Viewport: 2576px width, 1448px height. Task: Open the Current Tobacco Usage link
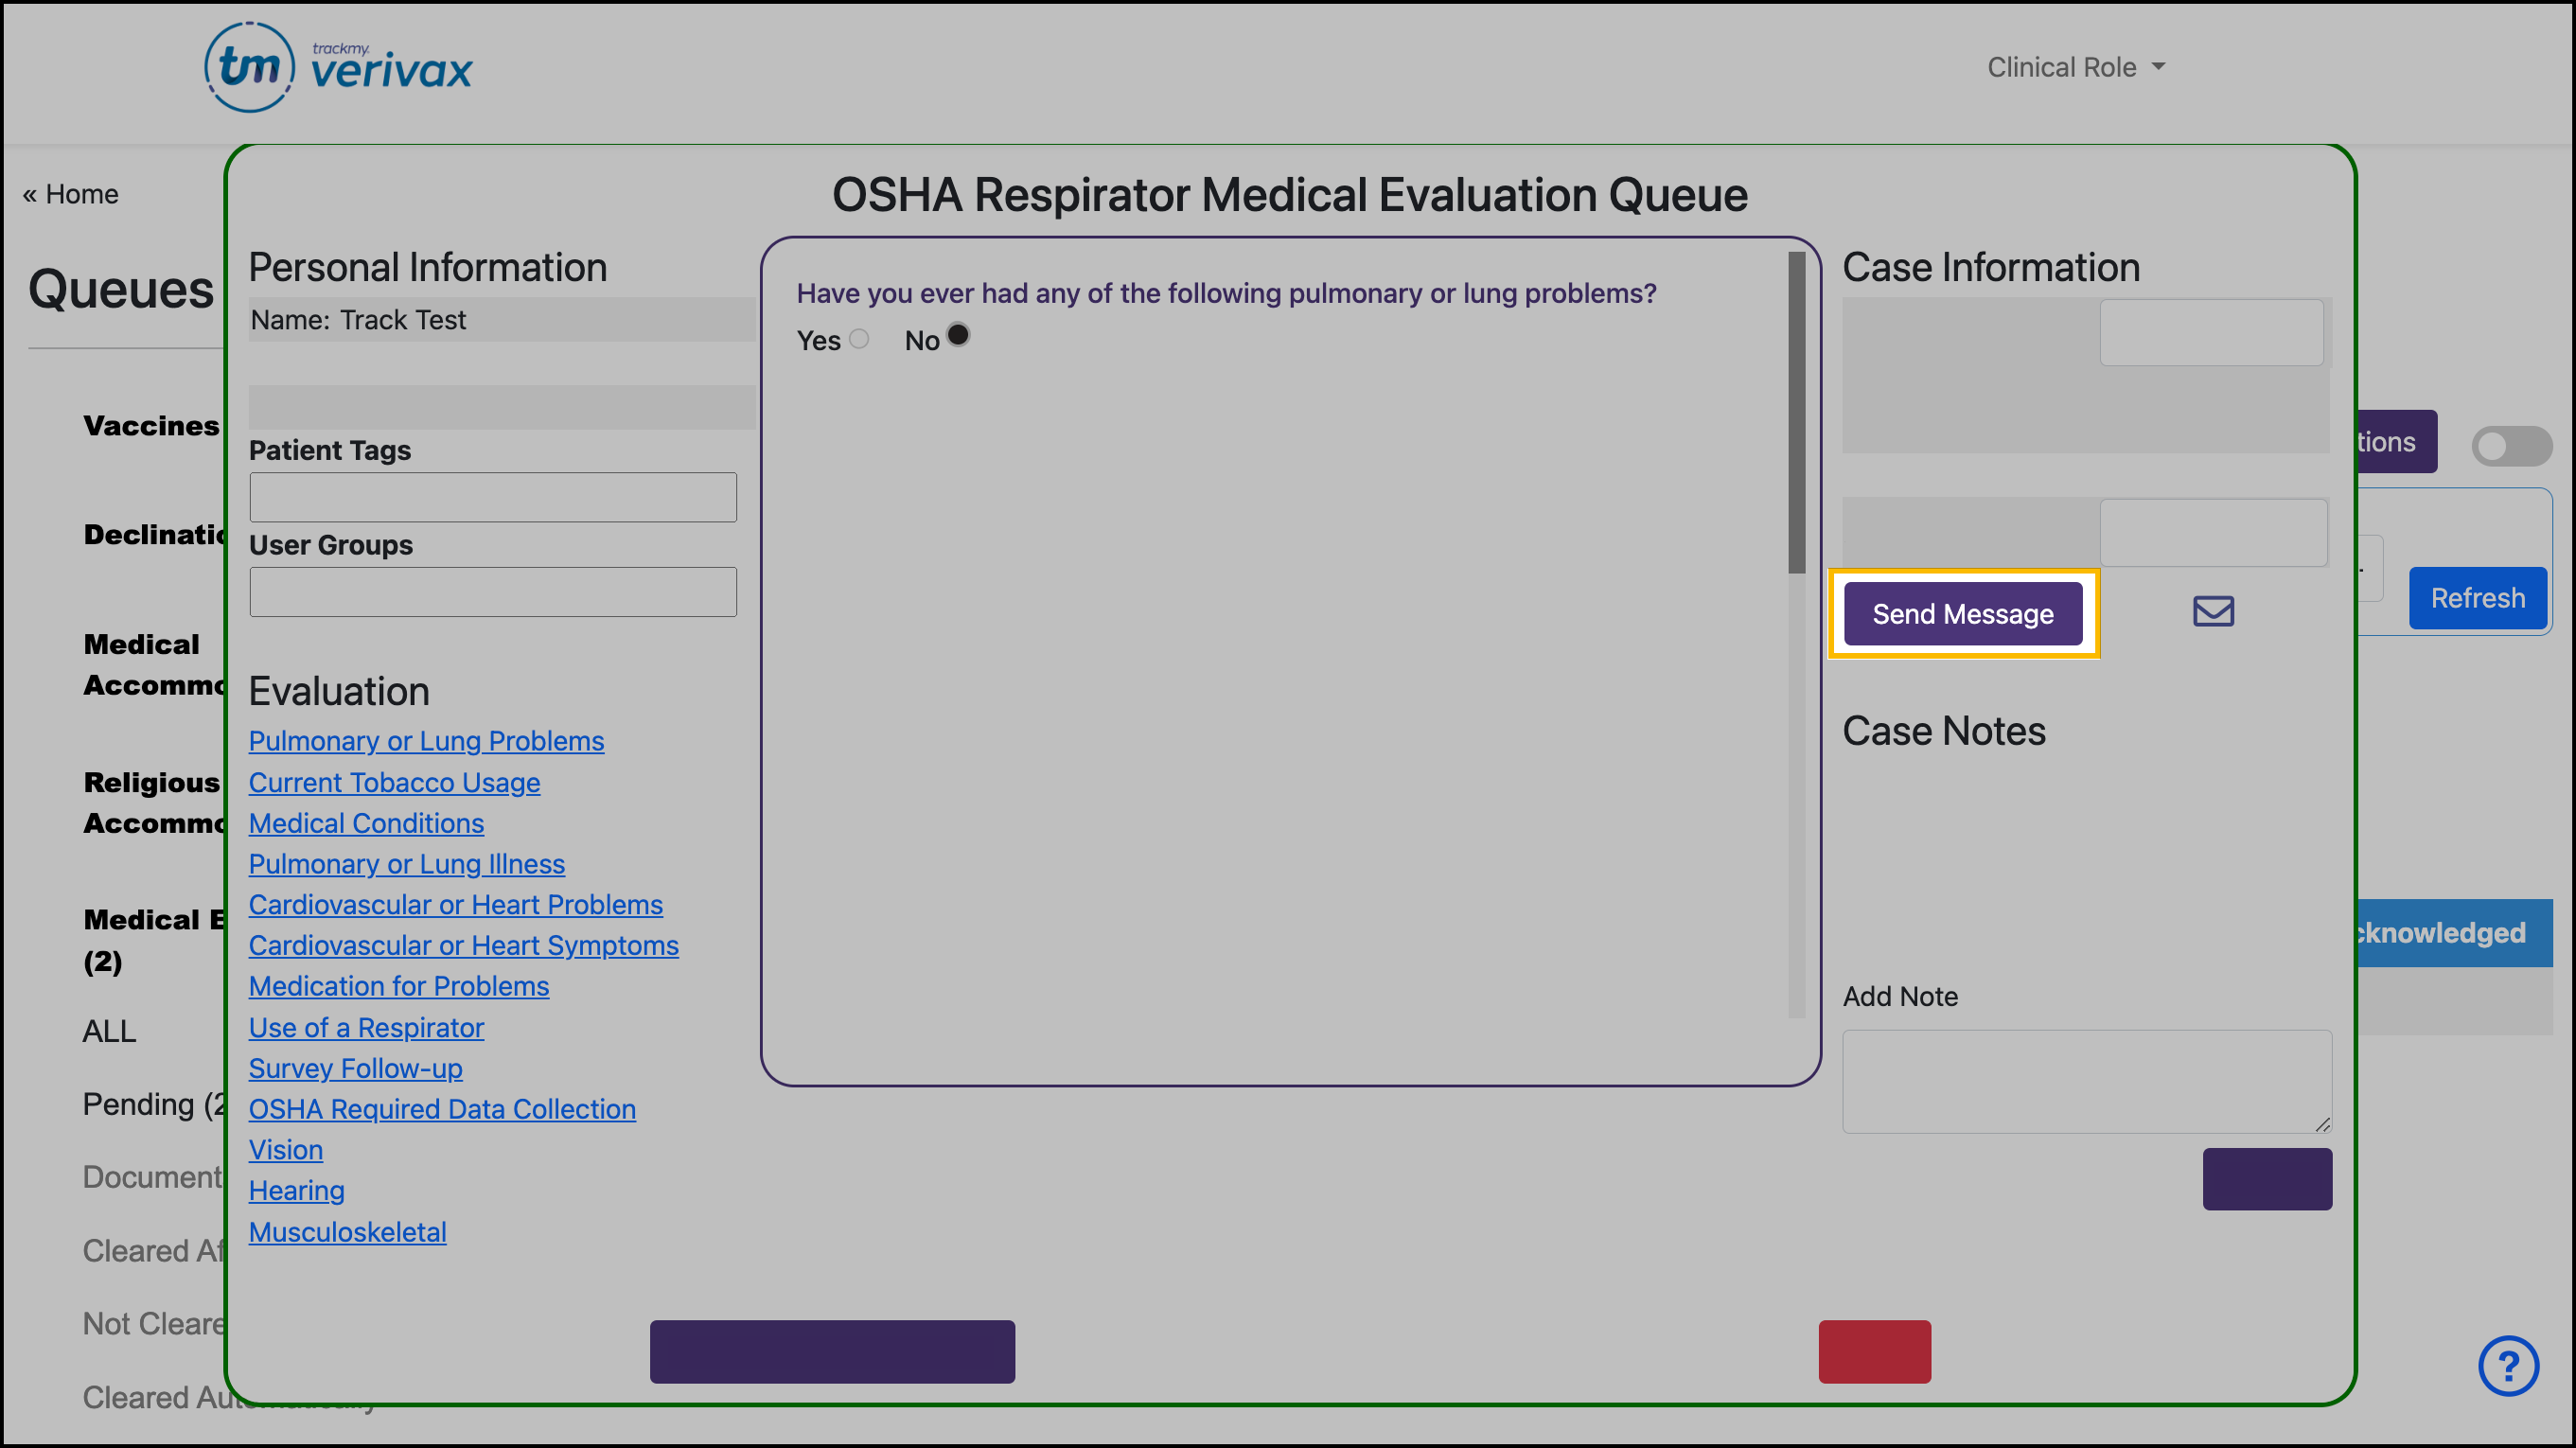tap(394, 782)
